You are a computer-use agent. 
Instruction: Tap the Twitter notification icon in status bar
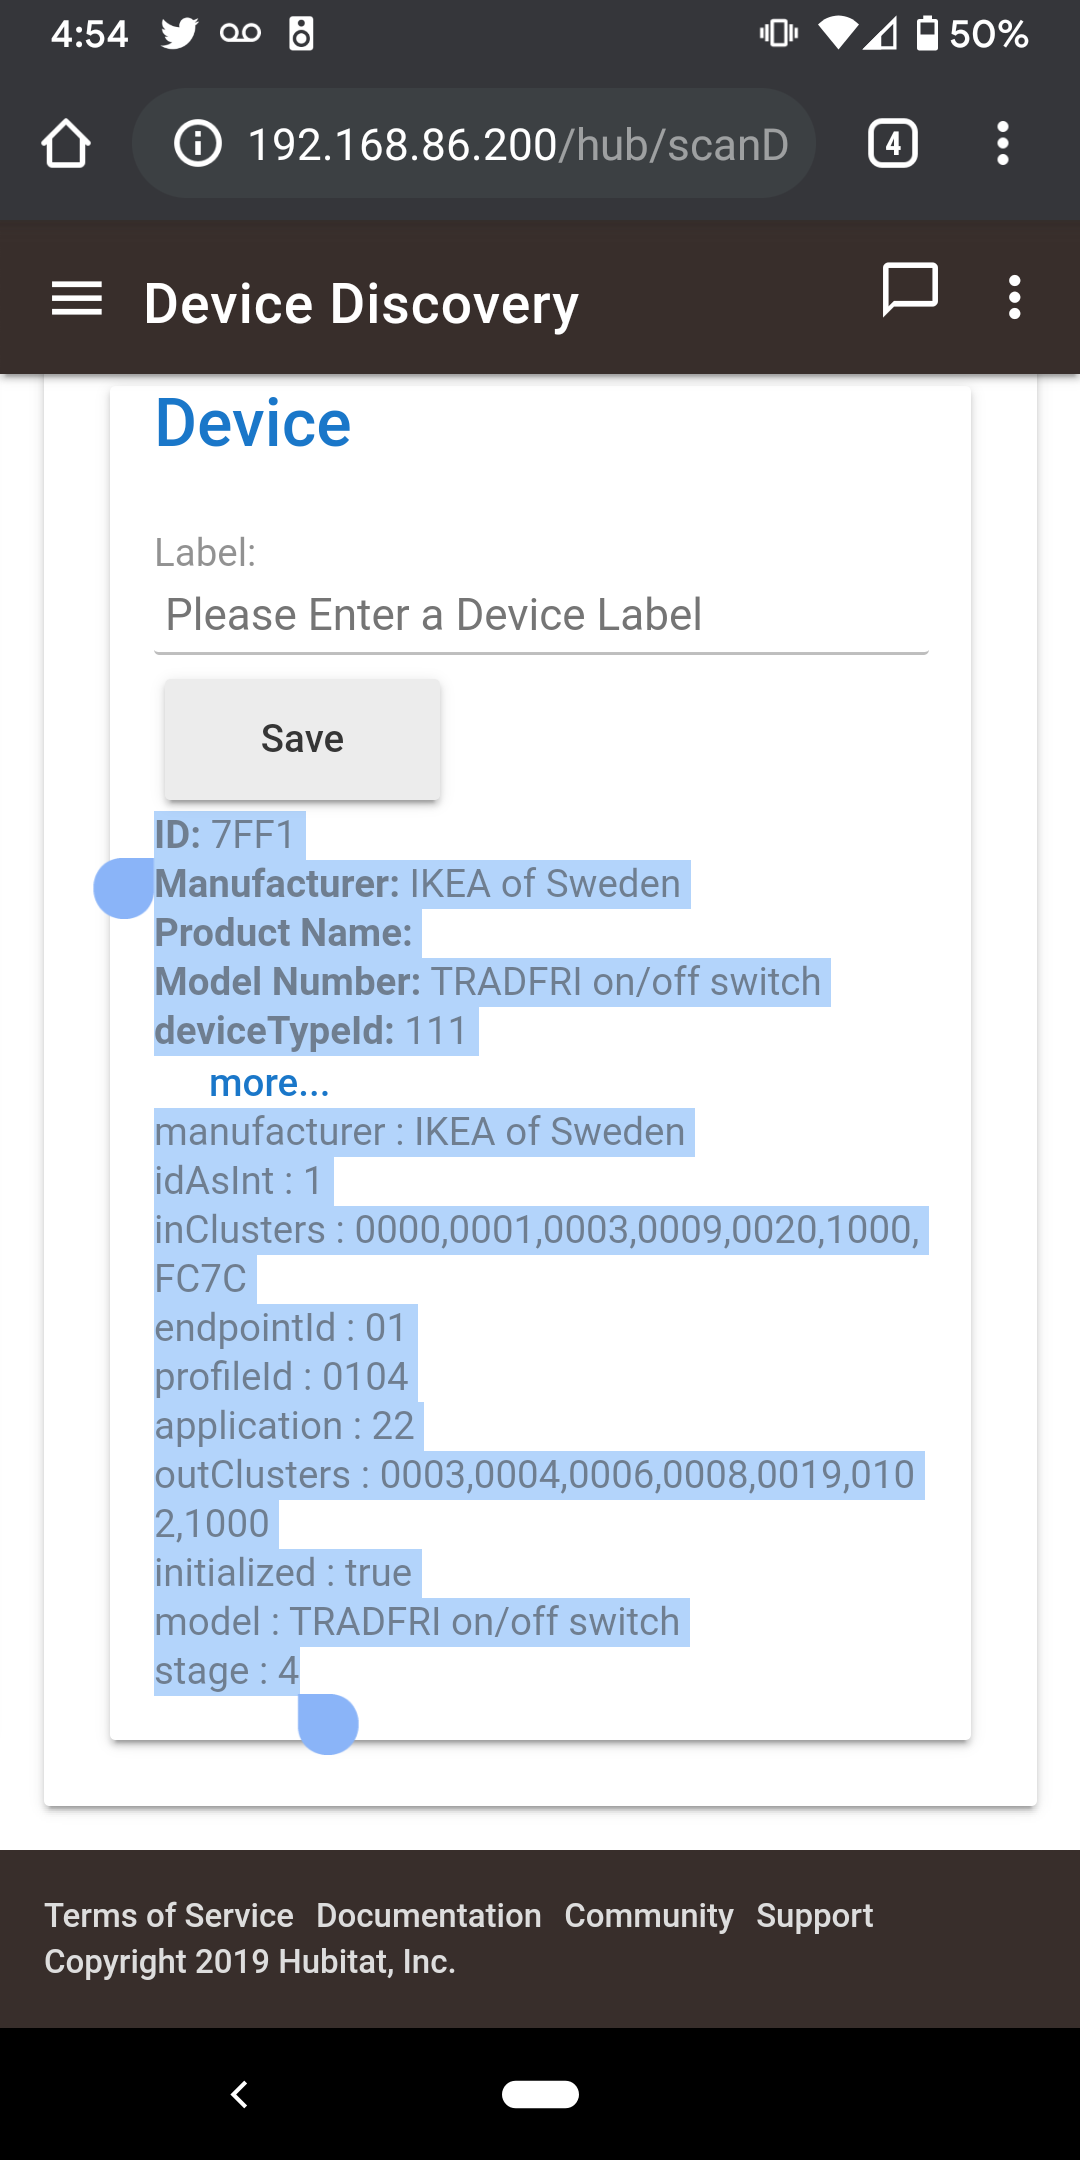180,34
